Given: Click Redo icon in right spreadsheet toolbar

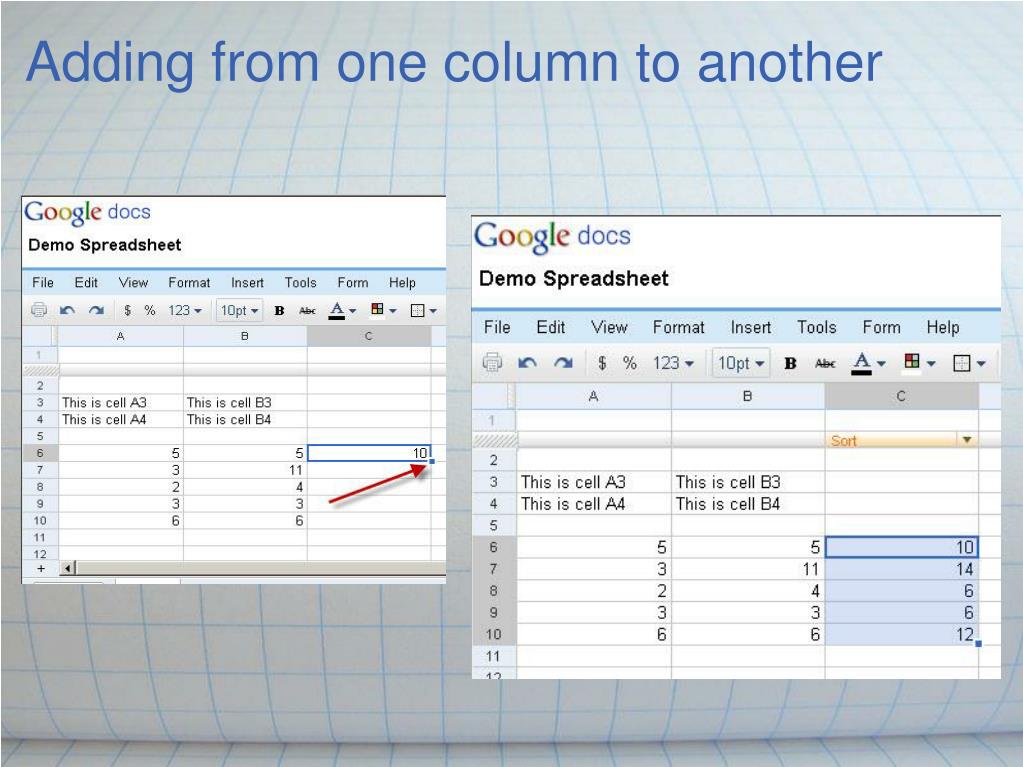Looking at the screenshot, I should coord(563,363).
